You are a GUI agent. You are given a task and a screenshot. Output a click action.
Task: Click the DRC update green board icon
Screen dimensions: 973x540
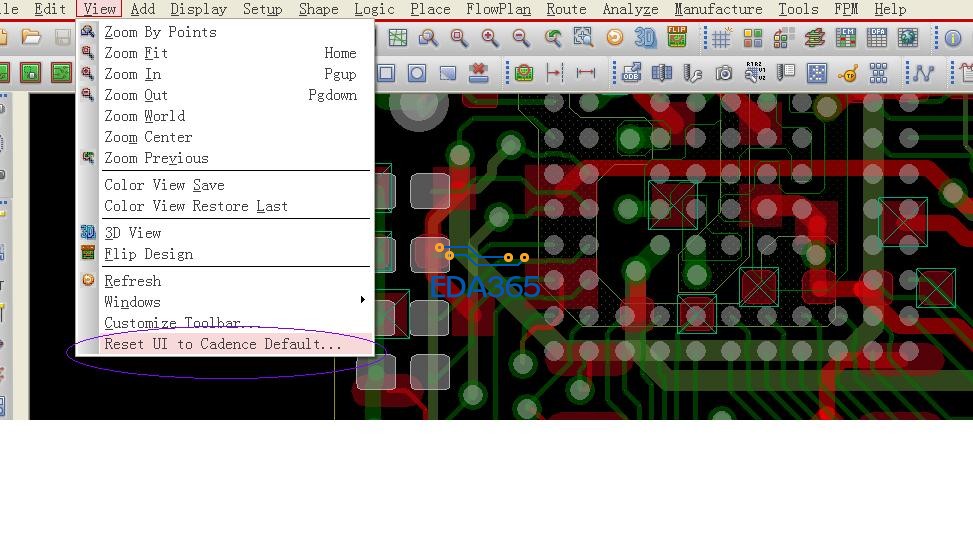[x=524, y=73]
